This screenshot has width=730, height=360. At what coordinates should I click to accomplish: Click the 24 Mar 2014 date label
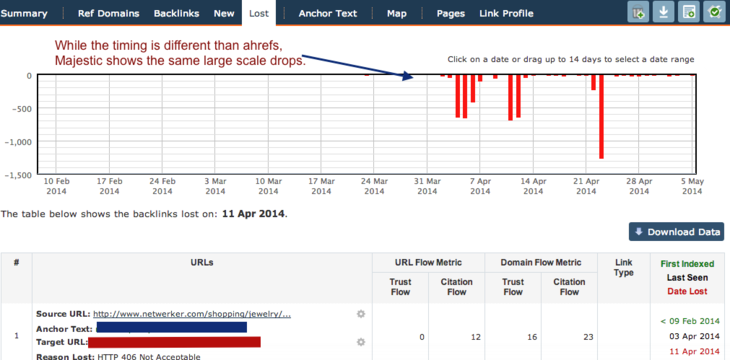(x=374, y=185)
